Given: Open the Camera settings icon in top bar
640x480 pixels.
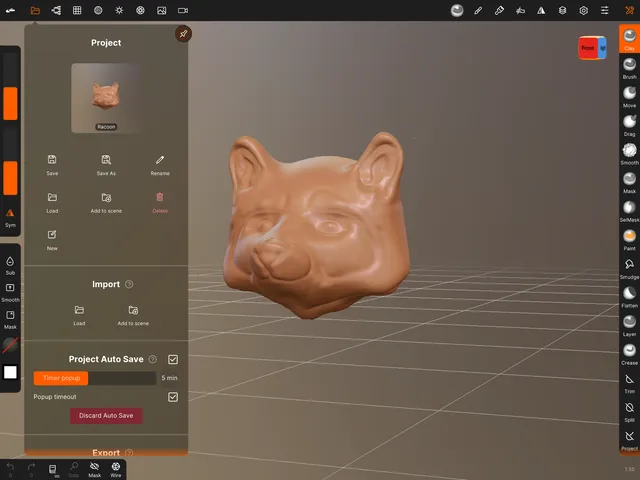Looking at the screenshot, I should click(183, 11).
